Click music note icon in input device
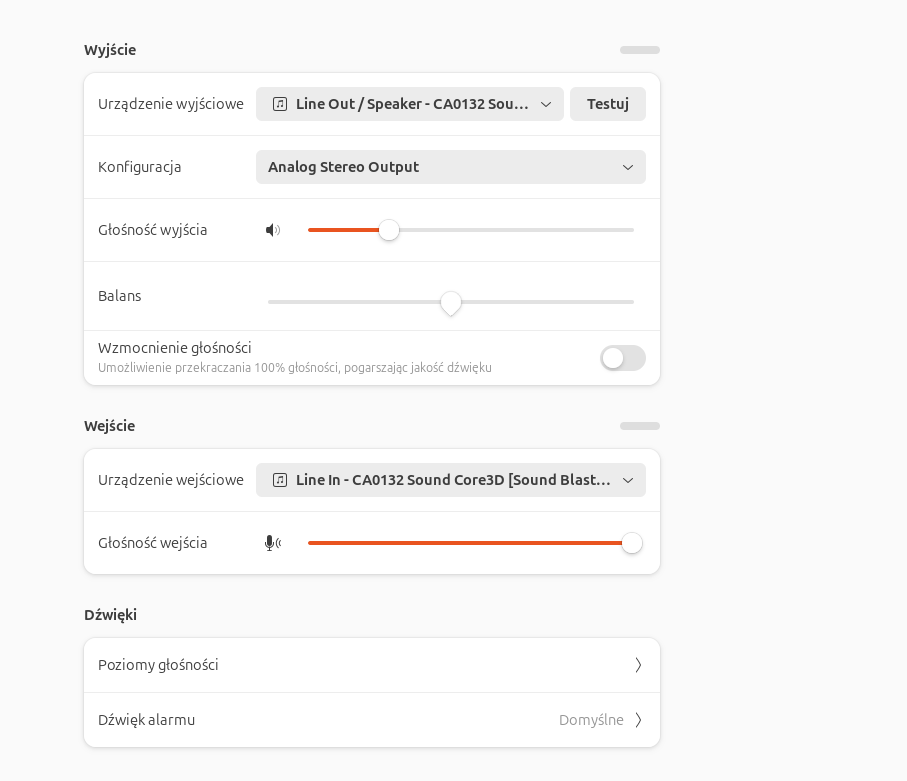This screenshot has width=907, height=781. tap(280, 480)
